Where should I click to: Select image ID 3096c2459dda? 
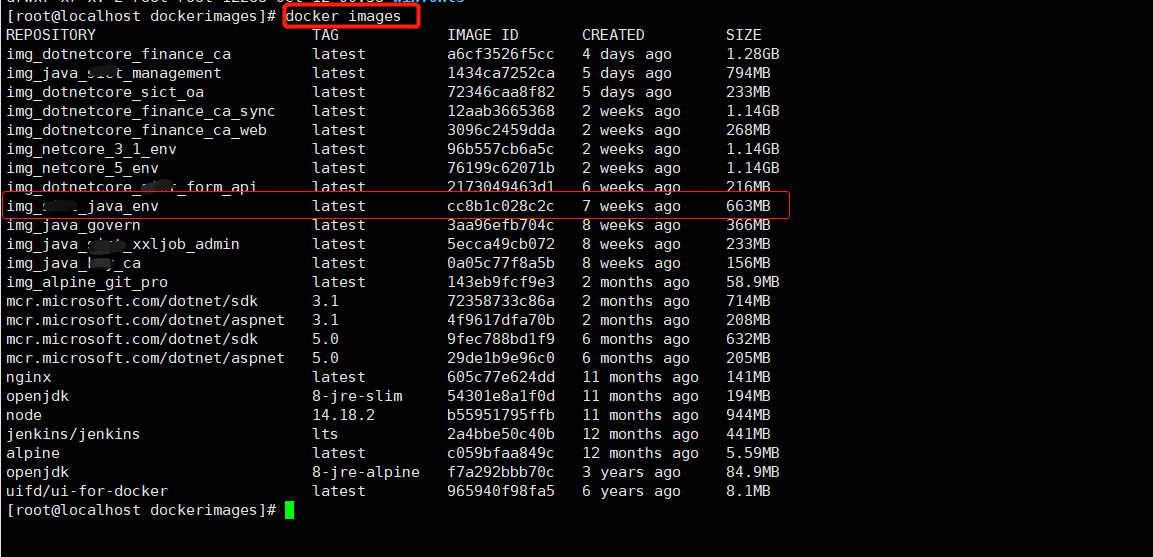coord(501,130)
